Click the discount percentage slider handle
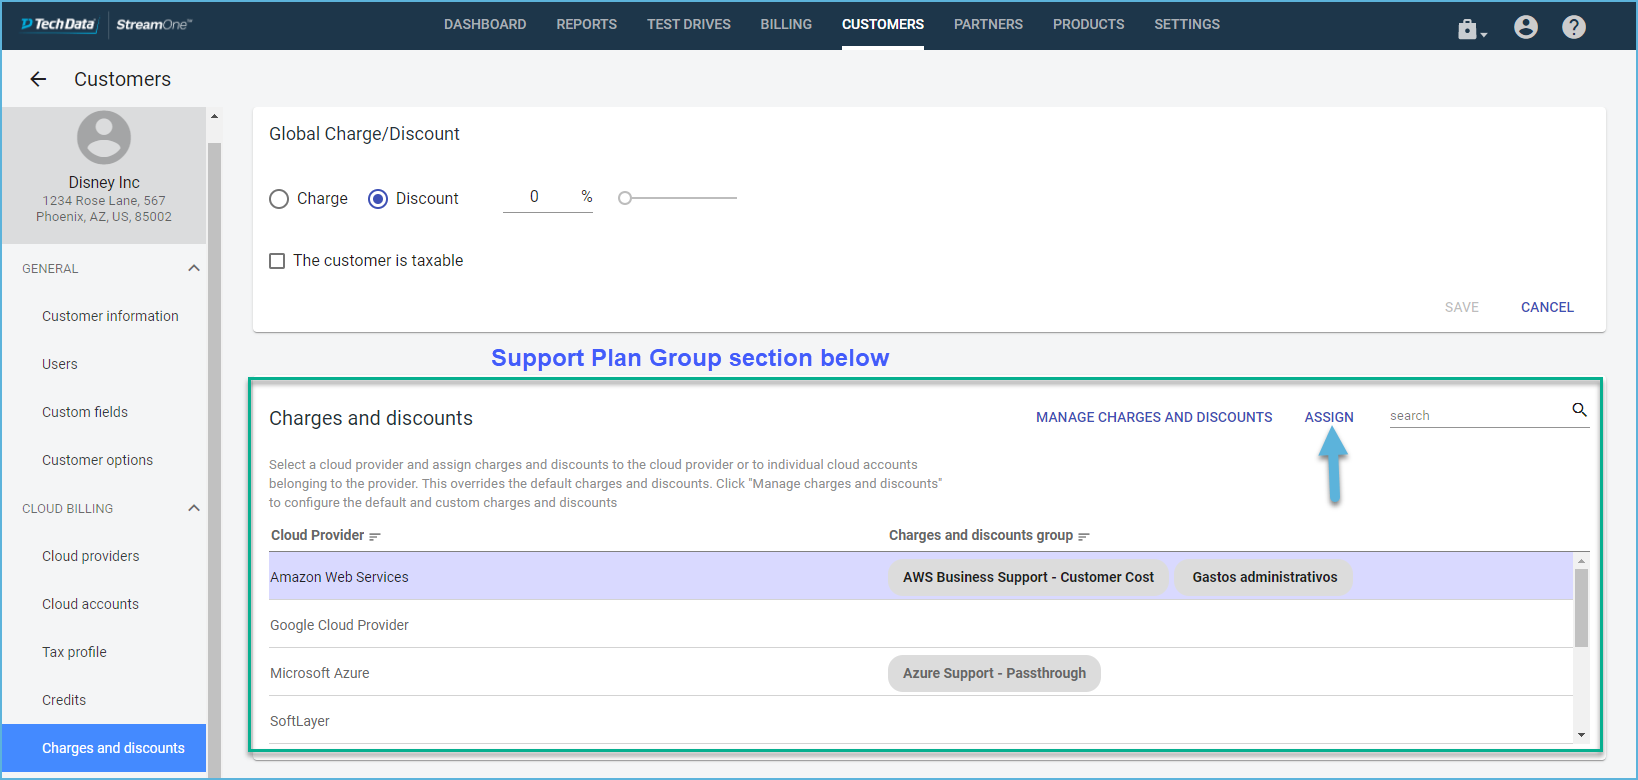This screenshot has height=780, width=1638. (x=625, y=198)
